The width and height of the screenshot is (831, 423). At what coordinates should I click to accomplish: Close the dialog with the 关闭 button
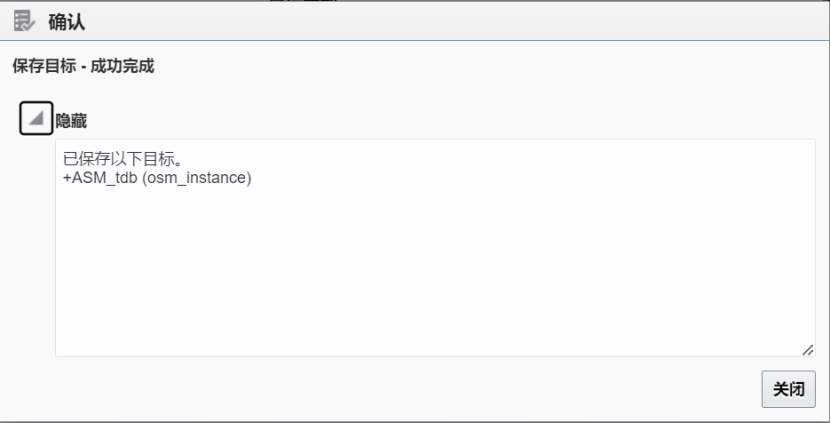[x=789, y=389]
